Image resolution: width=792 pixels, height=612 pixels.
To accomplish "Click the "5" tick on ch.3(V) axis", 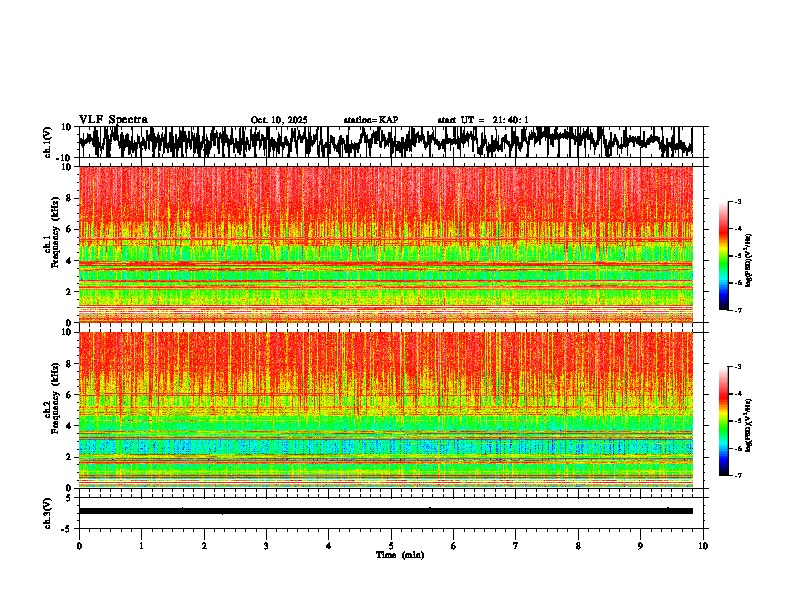I will pyautogui.click(x=70, y=498).
